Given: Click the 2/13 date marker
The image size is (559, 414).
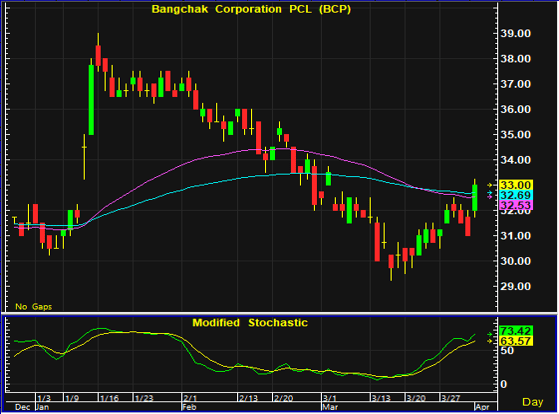Looking at the screenshot, I should [x=248, y=398].
